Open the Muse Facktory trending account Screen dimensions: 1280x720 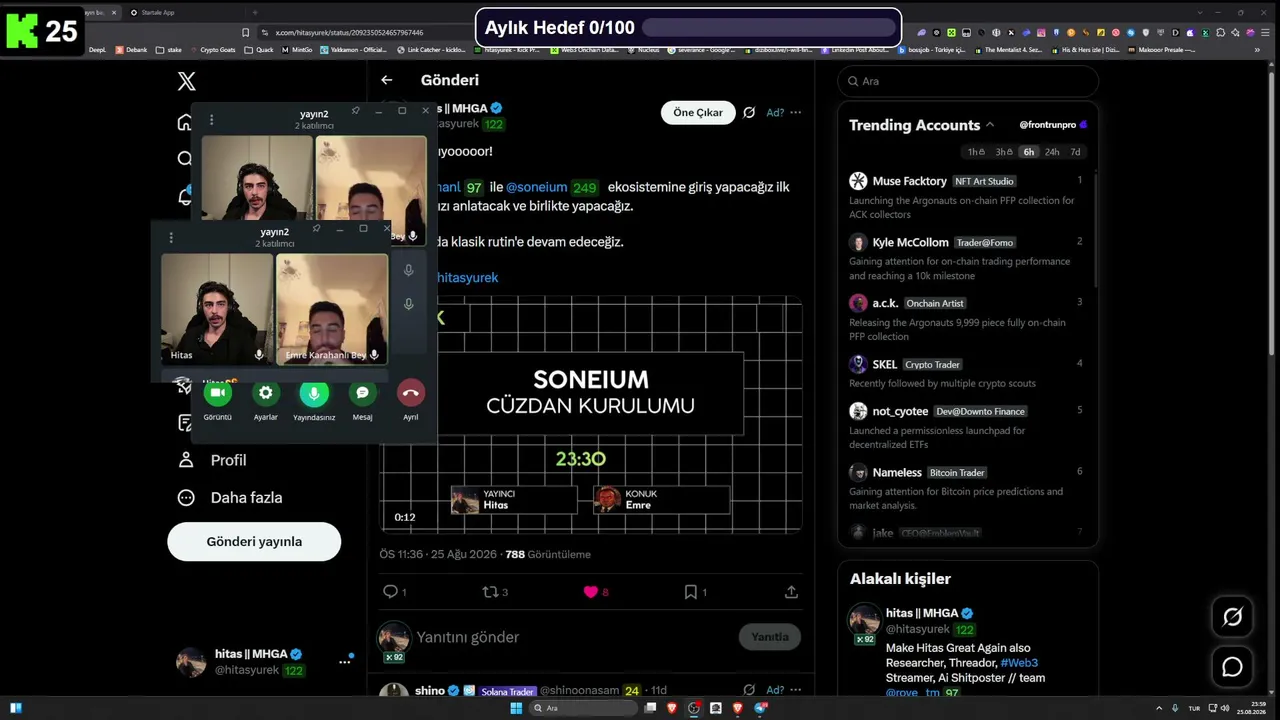coord(909,181)
